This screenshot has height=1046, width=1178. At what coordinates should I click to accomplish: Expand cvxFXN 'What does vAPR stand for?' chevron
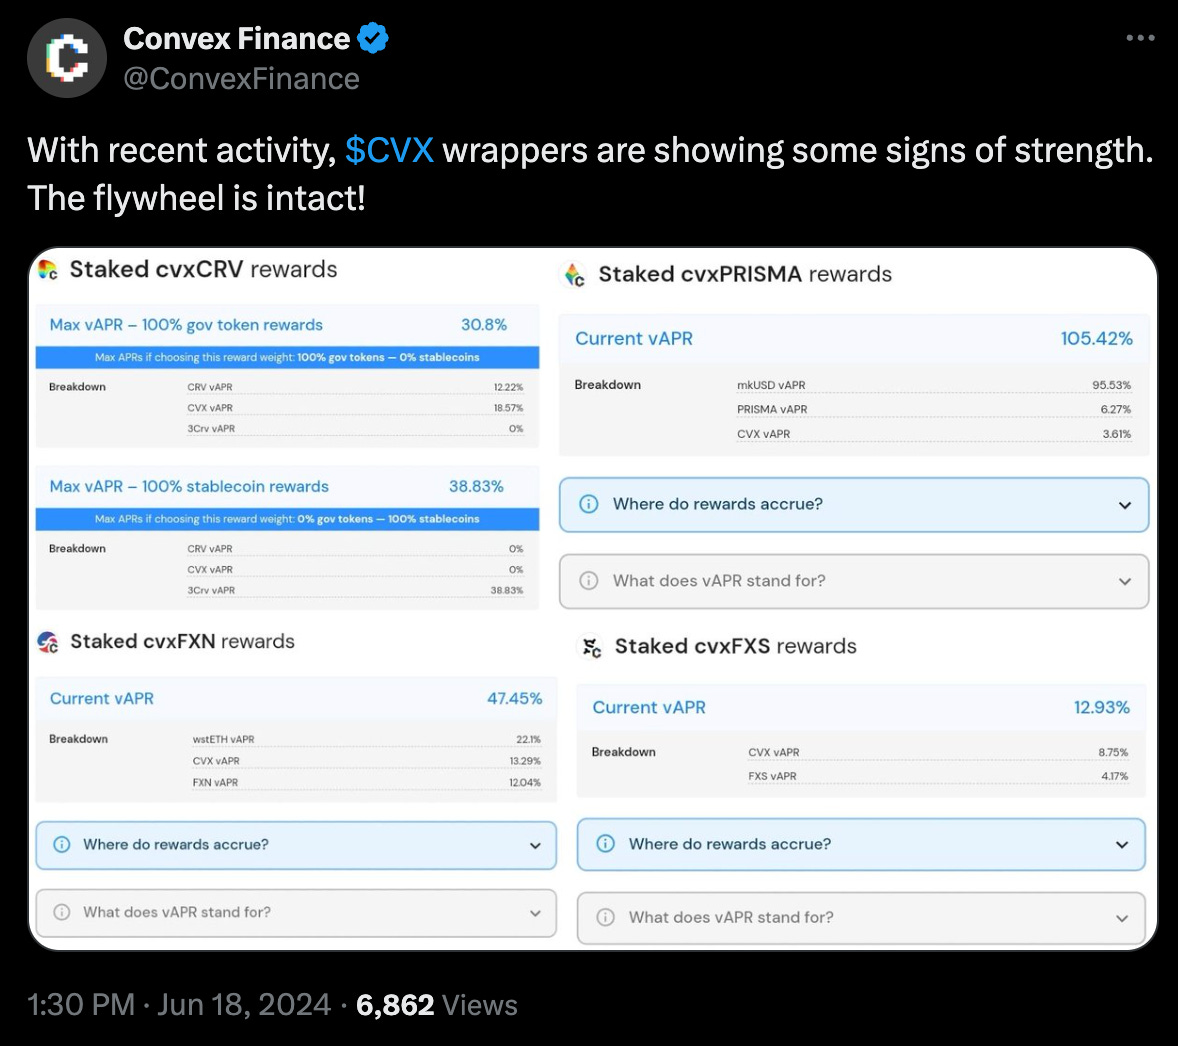[x=535, y=913]
